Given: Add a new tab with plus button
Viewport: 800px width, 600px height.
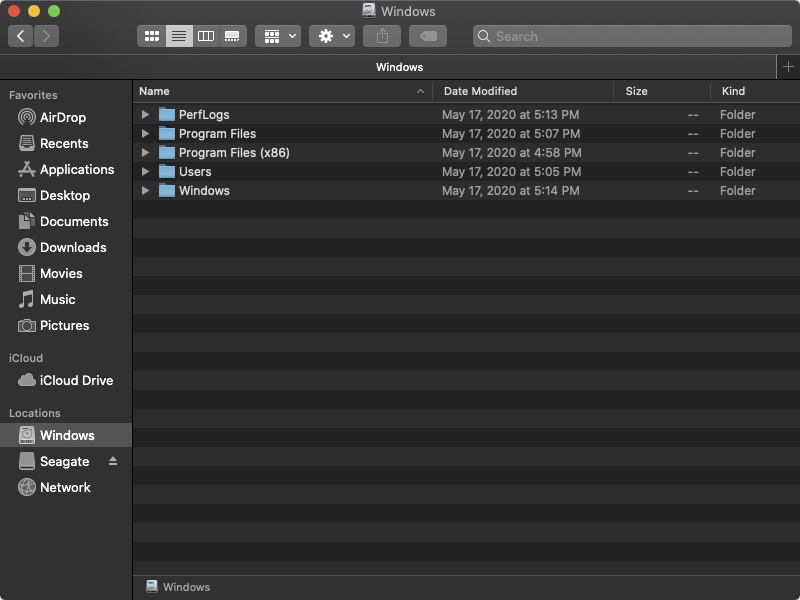Looking at the screenshot, I should click(788, 67).
